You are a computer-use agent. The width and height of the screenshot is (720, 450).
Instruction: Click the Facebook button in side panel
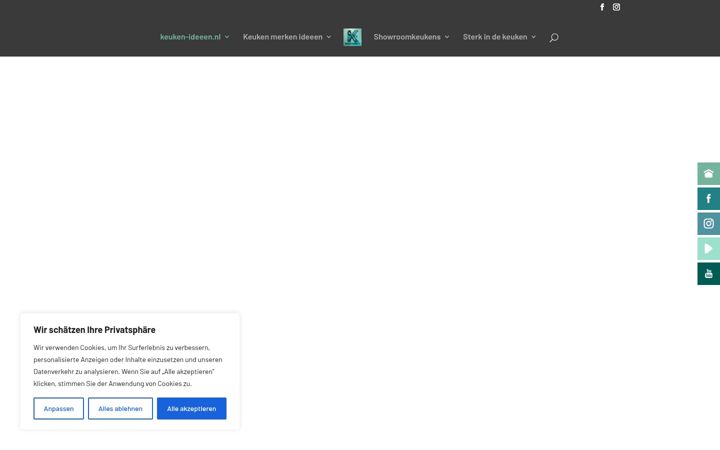(709, 199)
